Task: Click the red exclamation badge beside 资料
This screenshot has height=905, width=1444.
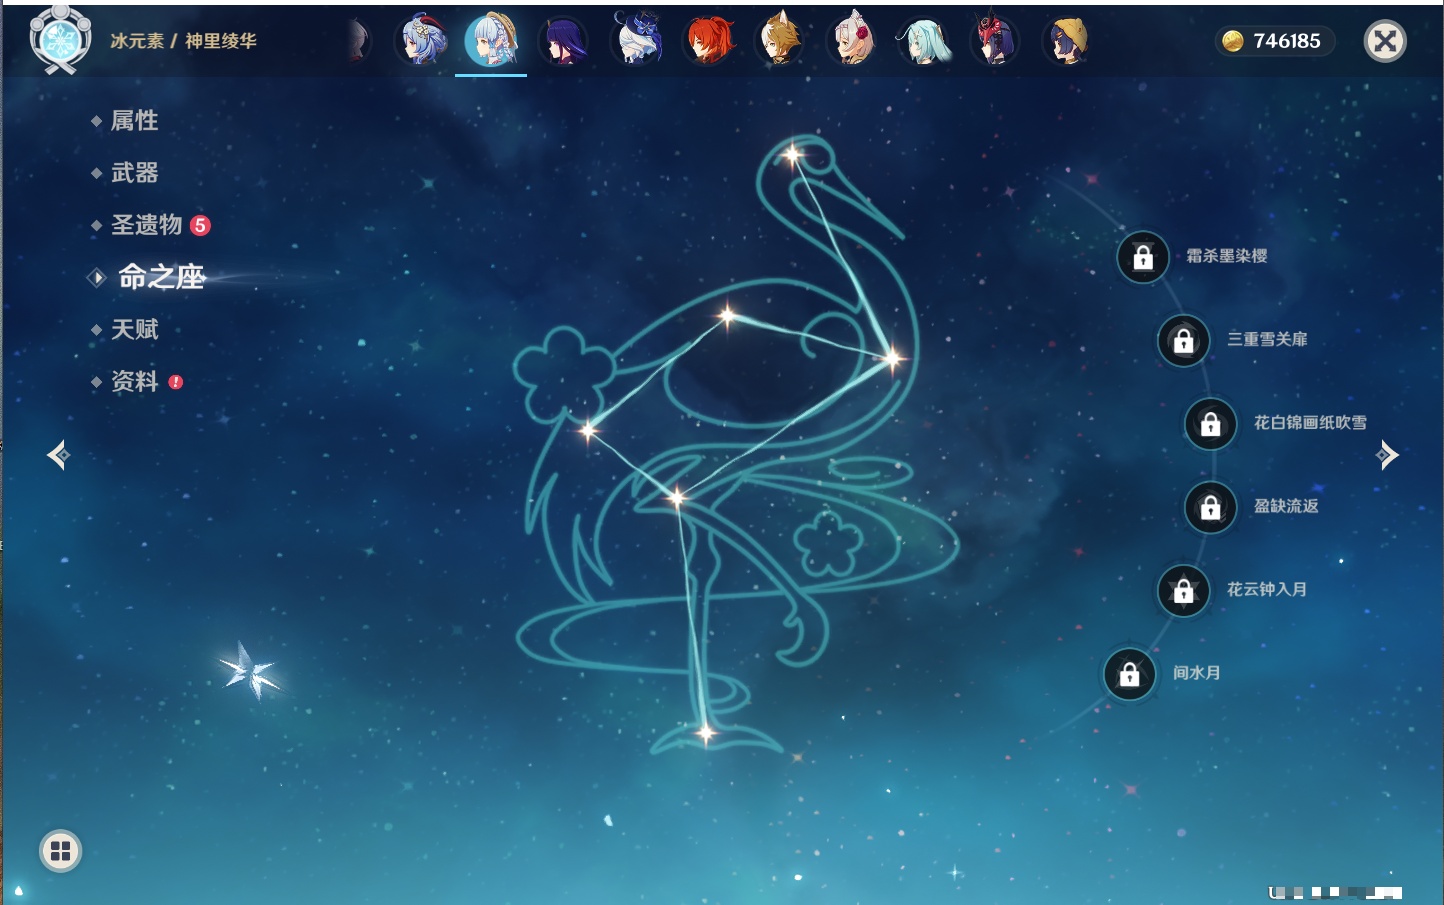Action: [176, 382]
